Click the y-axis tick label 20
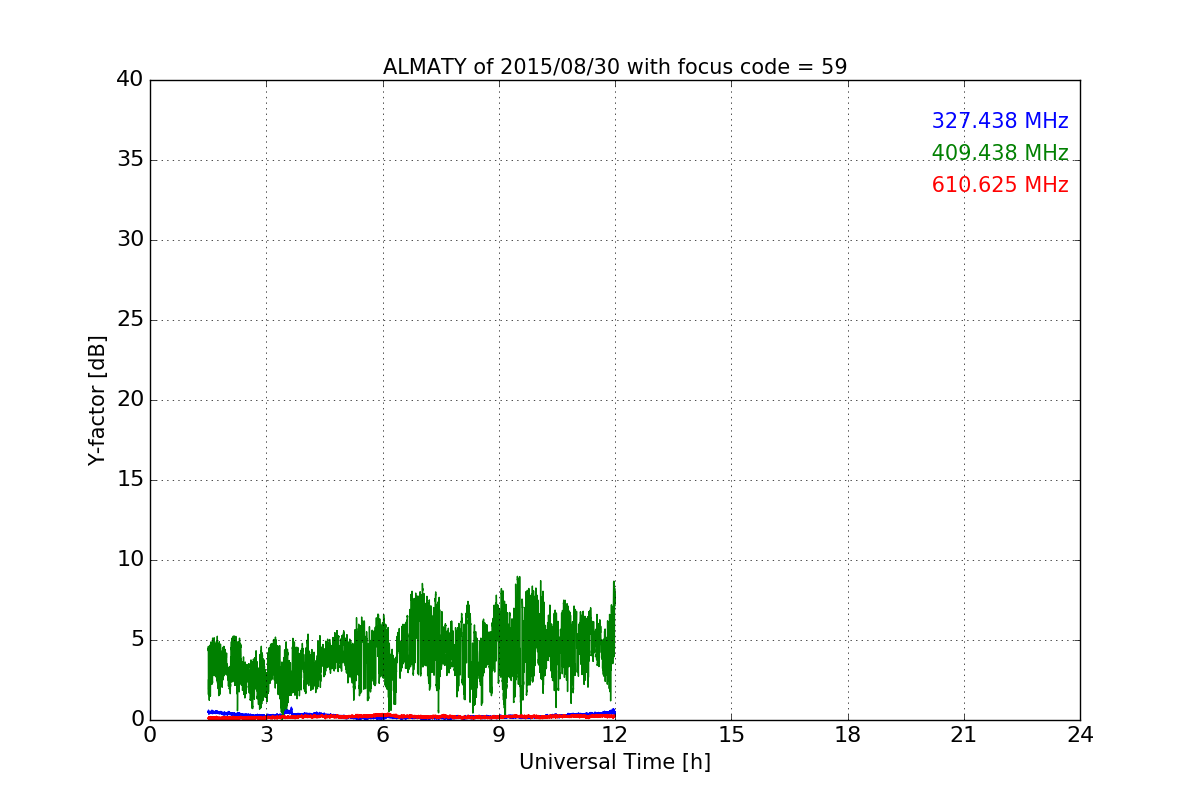The width and height of the screenshot is (1200, 800). [130, 400]
